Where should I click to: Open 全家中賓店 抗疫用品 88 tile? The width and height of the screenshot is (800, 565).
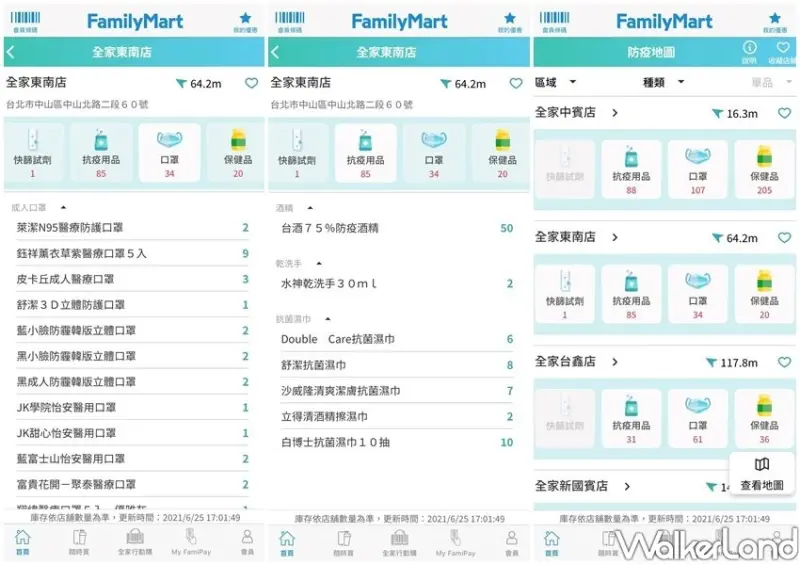pos(631,169)
